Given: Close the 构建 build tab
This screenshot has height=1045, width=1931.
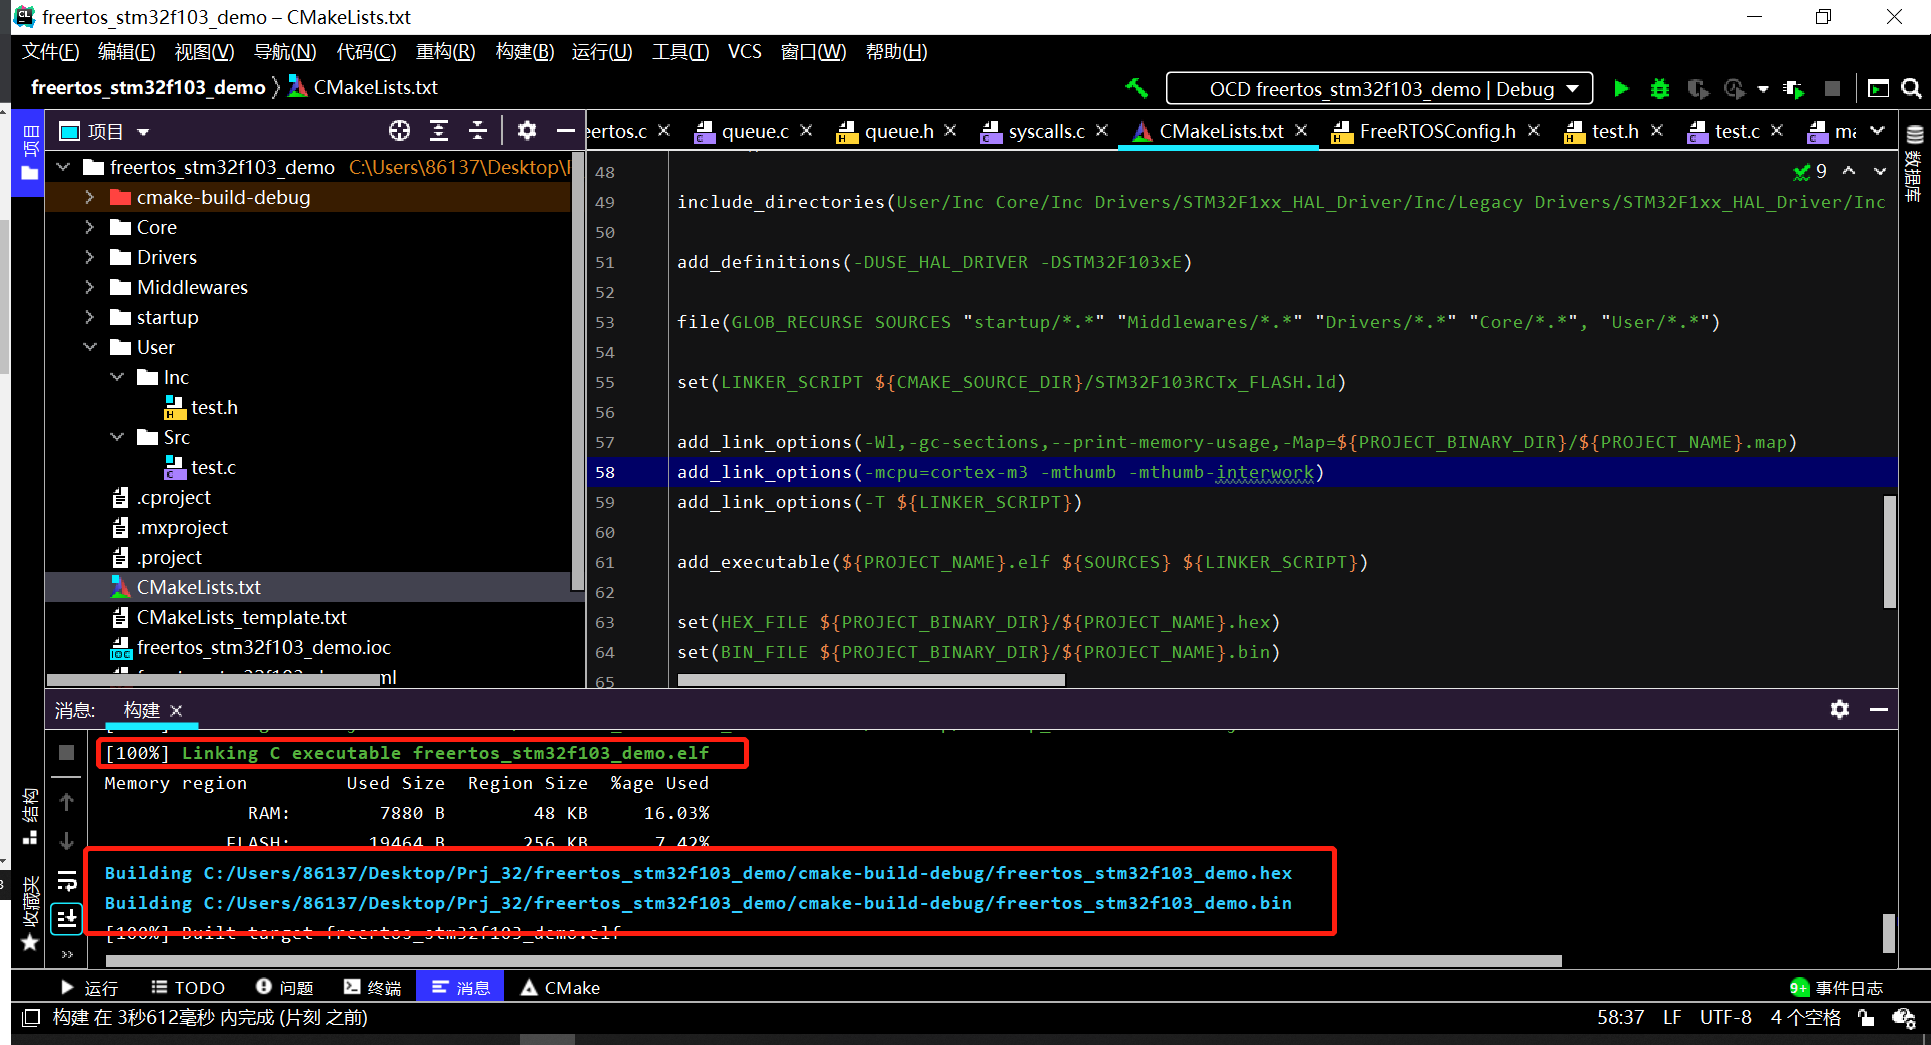Looking at the screenshot, I should pos(176,710).
